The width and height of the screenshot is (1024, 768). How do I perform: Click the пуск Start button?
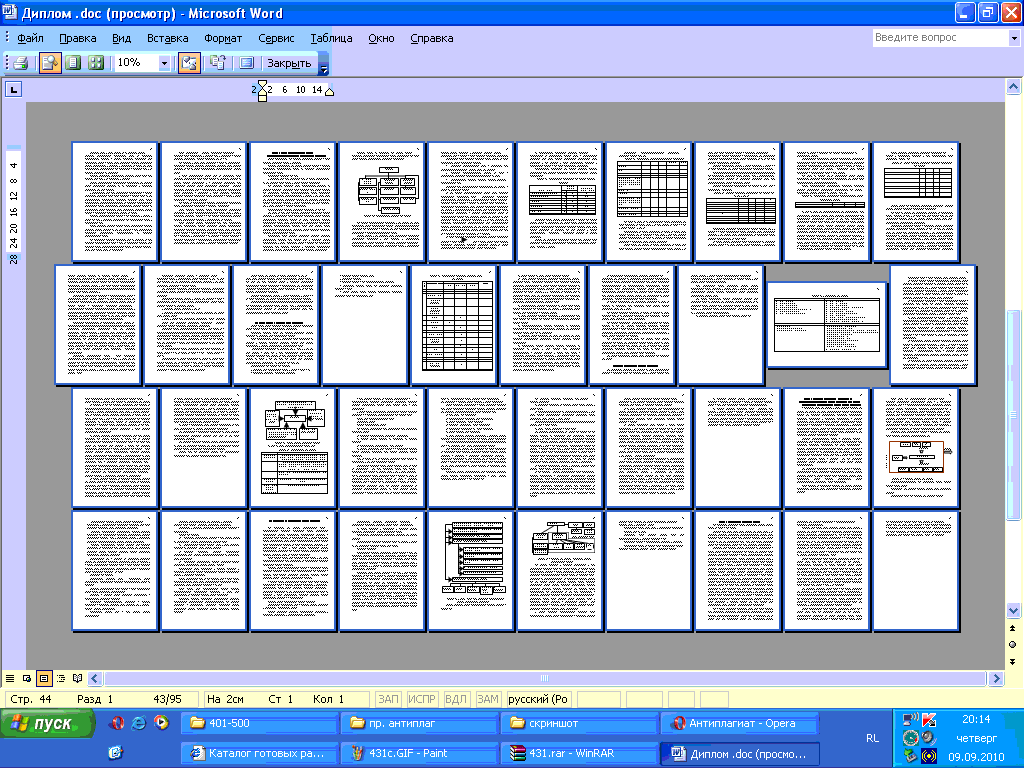47,724
